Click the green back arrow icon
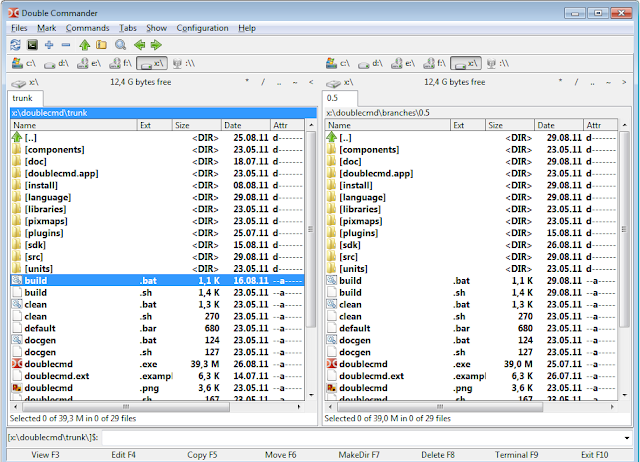The width and height of the screenshot is (640, 462). pyautogui.click(x=139, y=45)
